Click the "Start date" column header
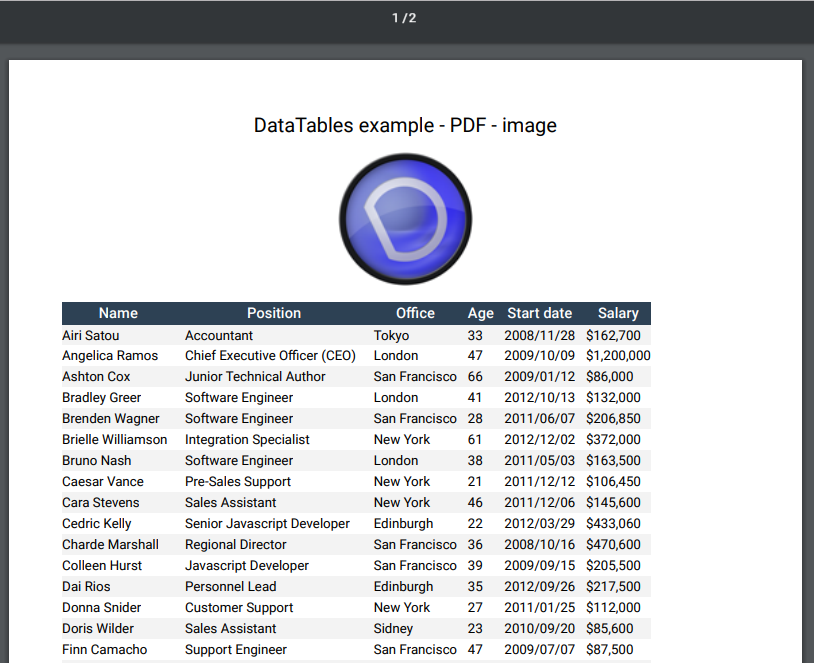814x663 pixels. coord(539,313)
